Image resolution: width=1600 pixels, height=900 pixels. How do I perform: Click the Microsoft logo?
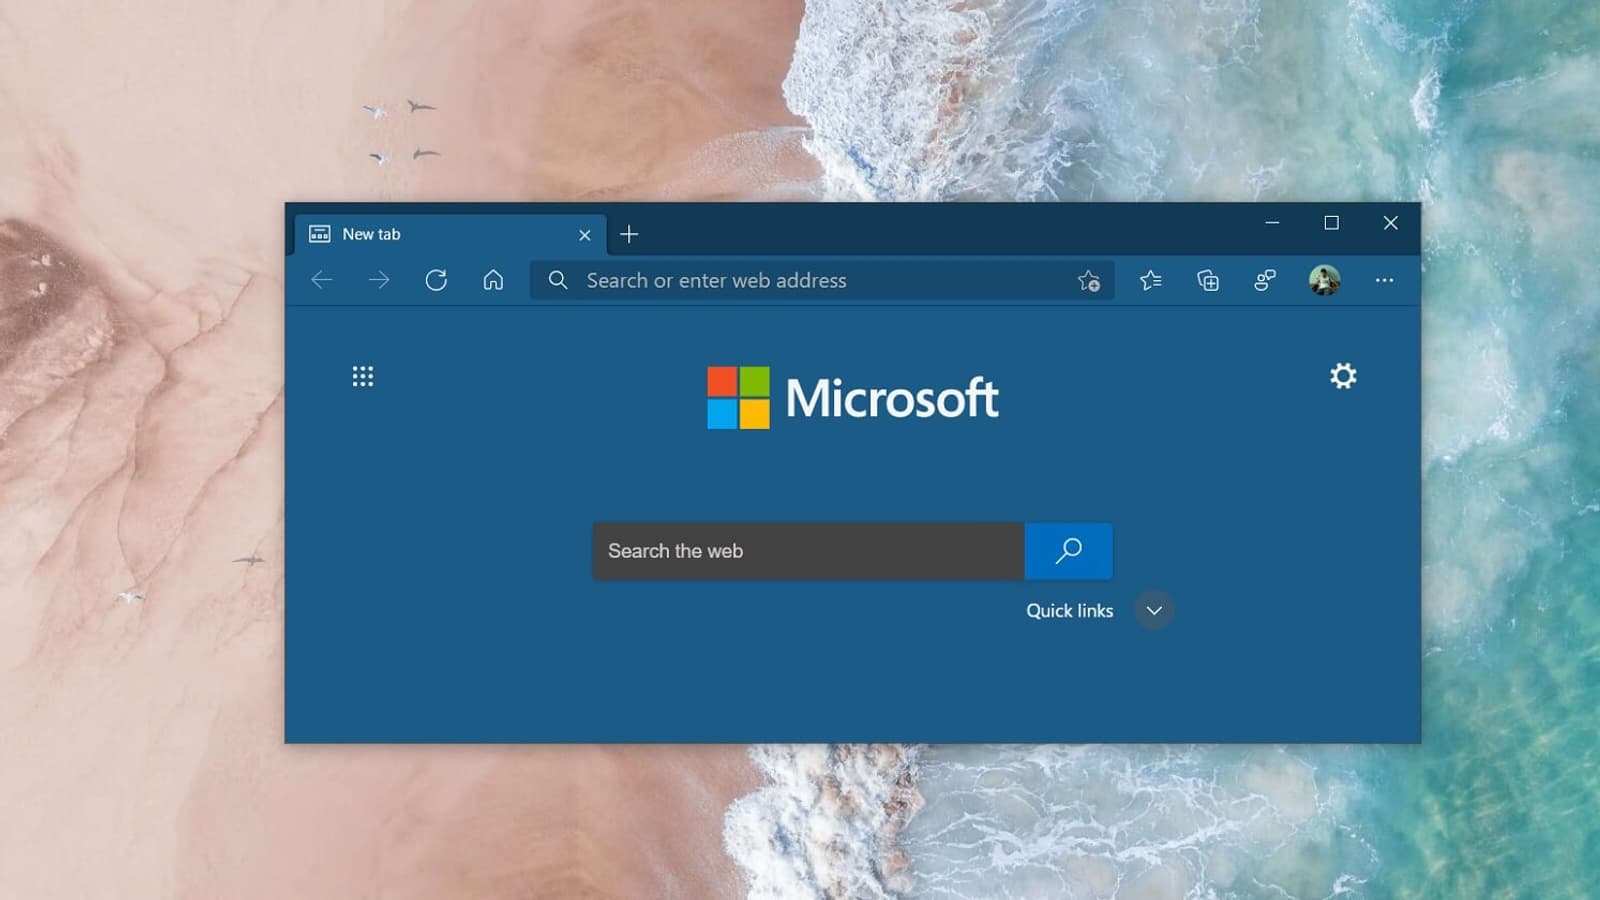coord(853,398)
